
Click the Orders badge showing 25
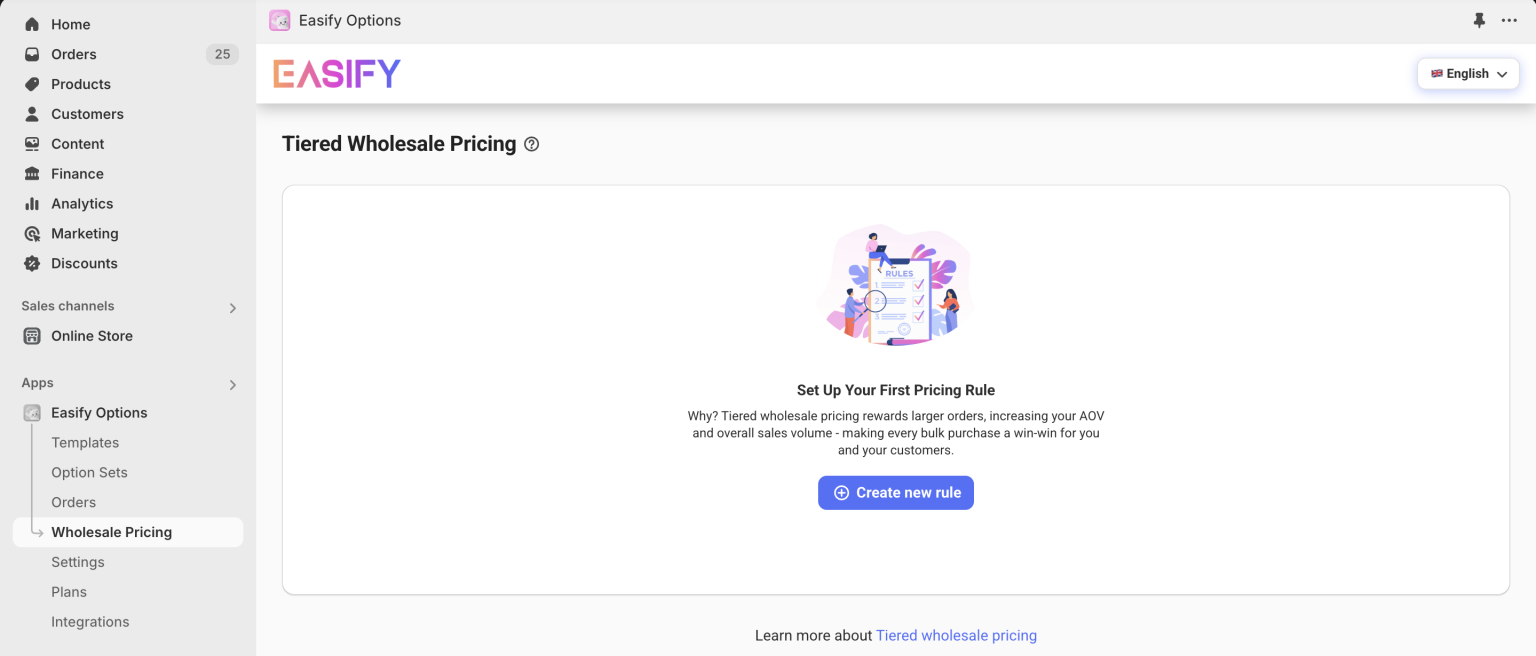pos(222,54)
